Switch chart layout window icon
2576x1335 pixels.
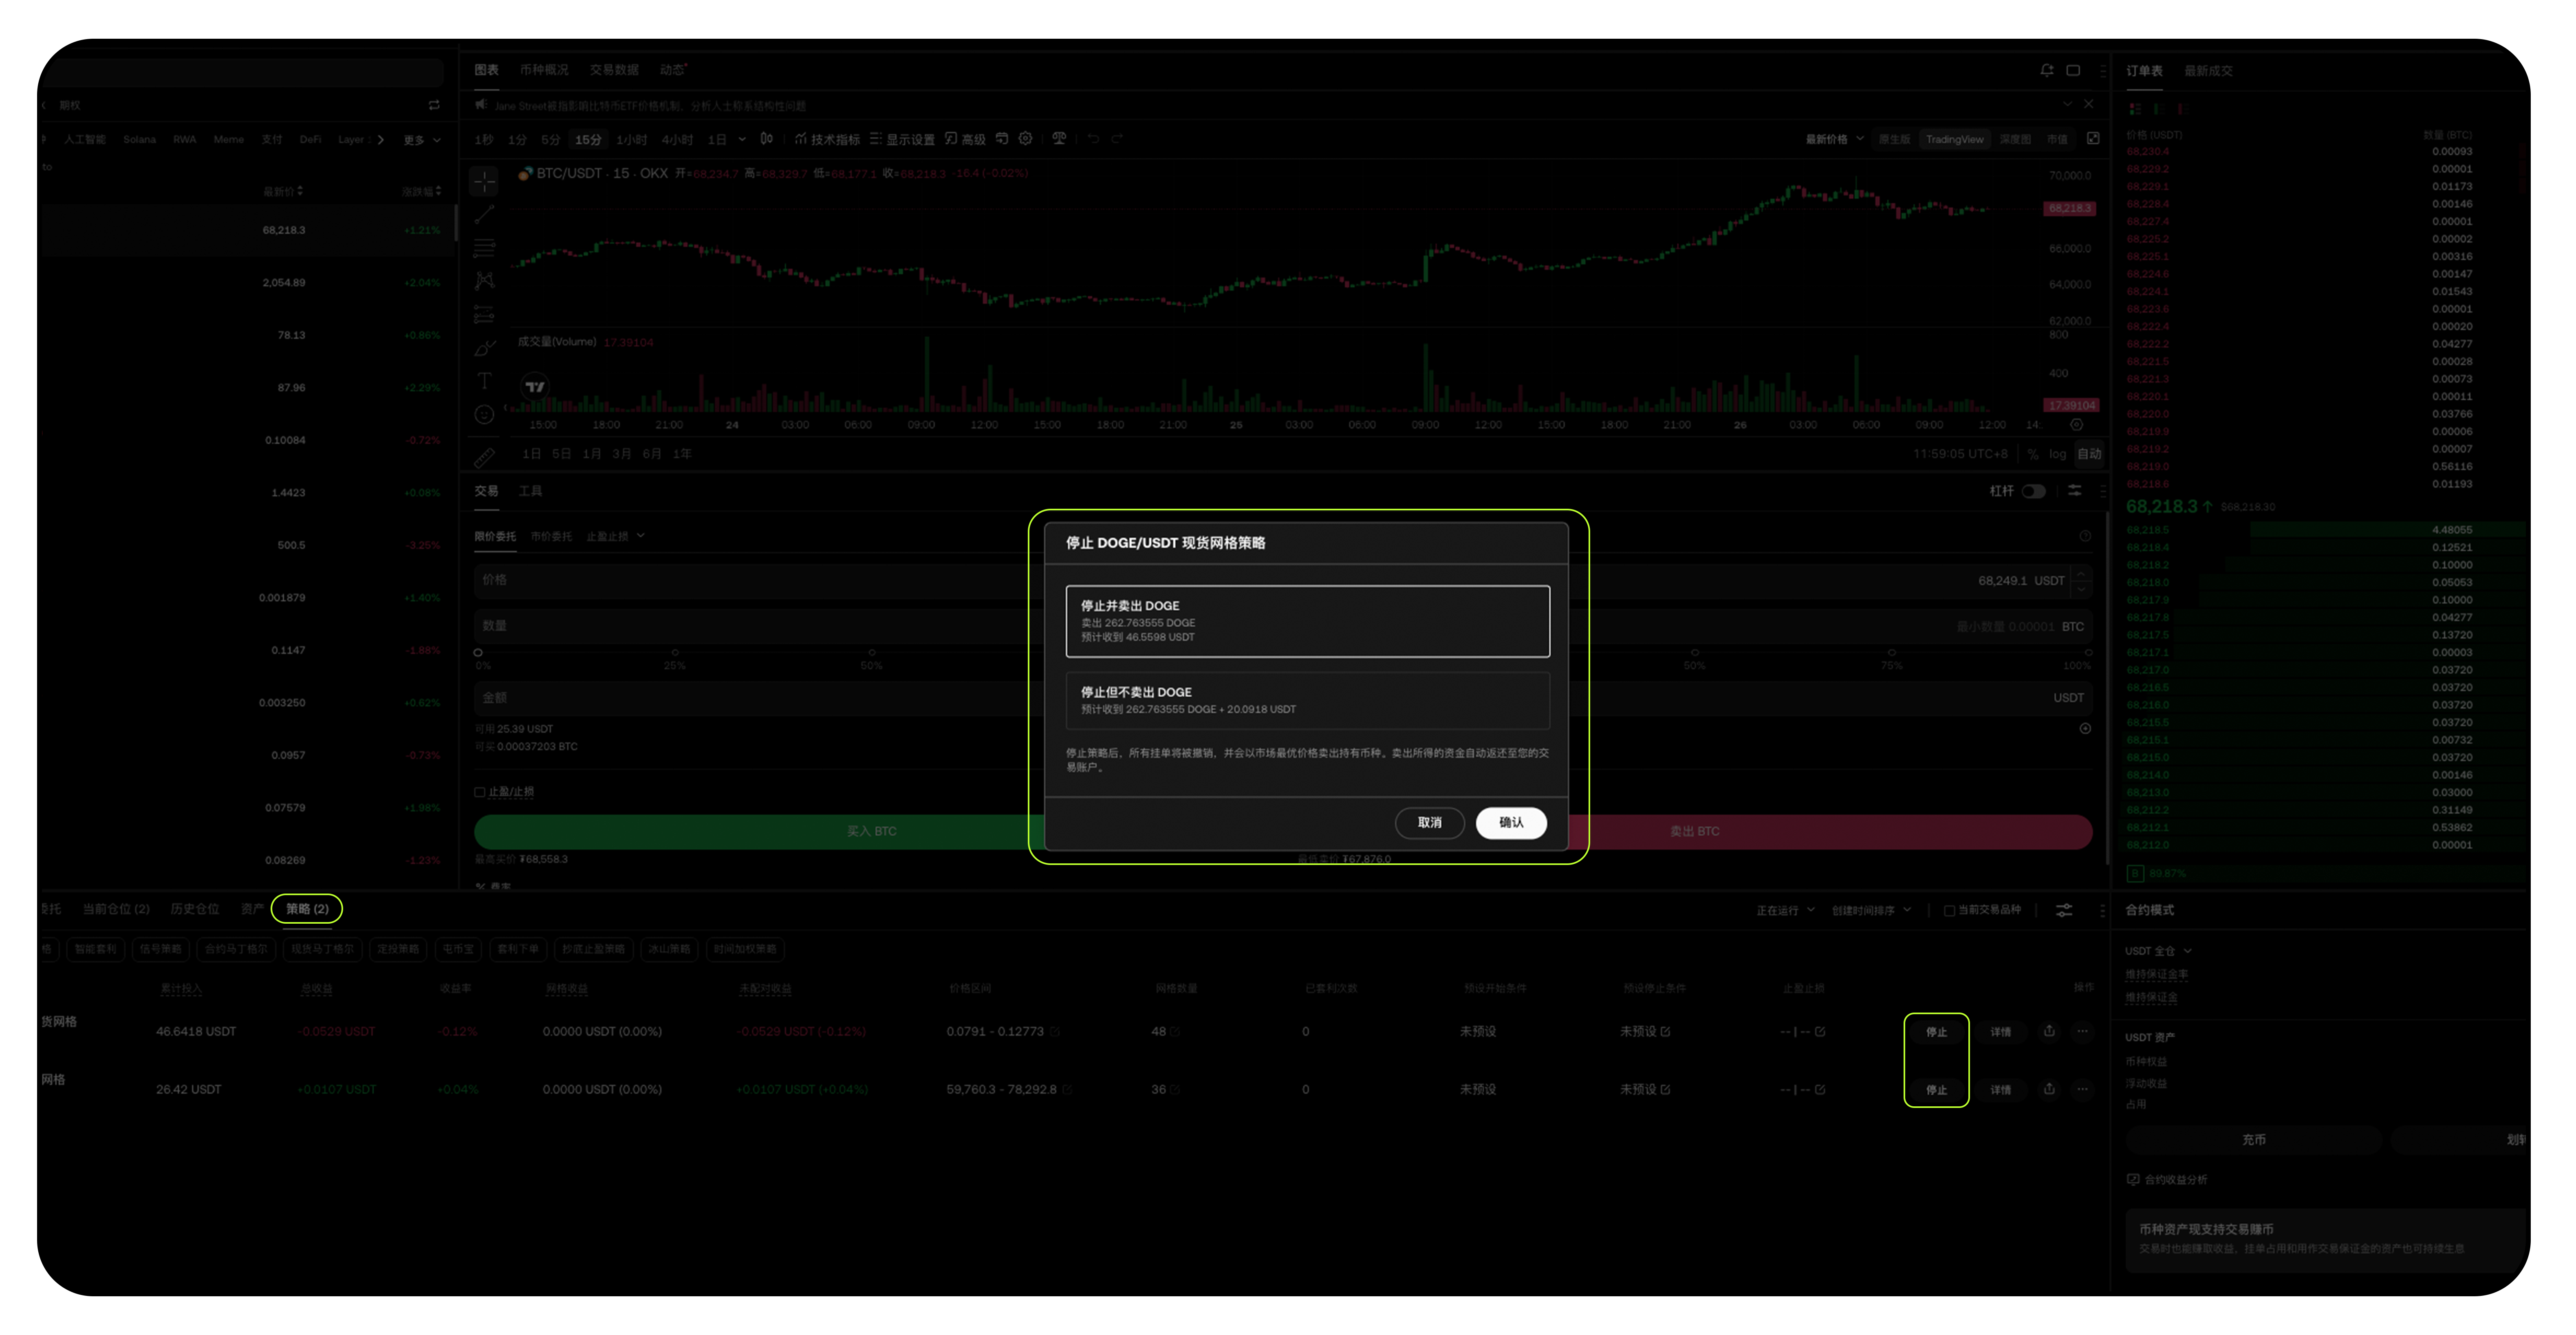[2073, 70]
